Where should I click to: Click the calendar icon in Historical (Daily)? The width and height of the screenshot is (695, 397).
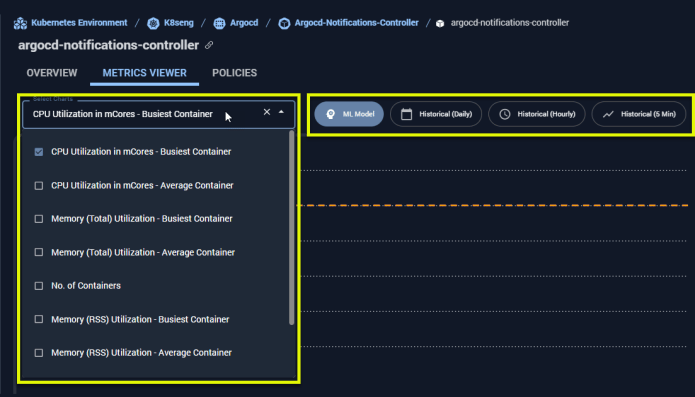point(406,114)
